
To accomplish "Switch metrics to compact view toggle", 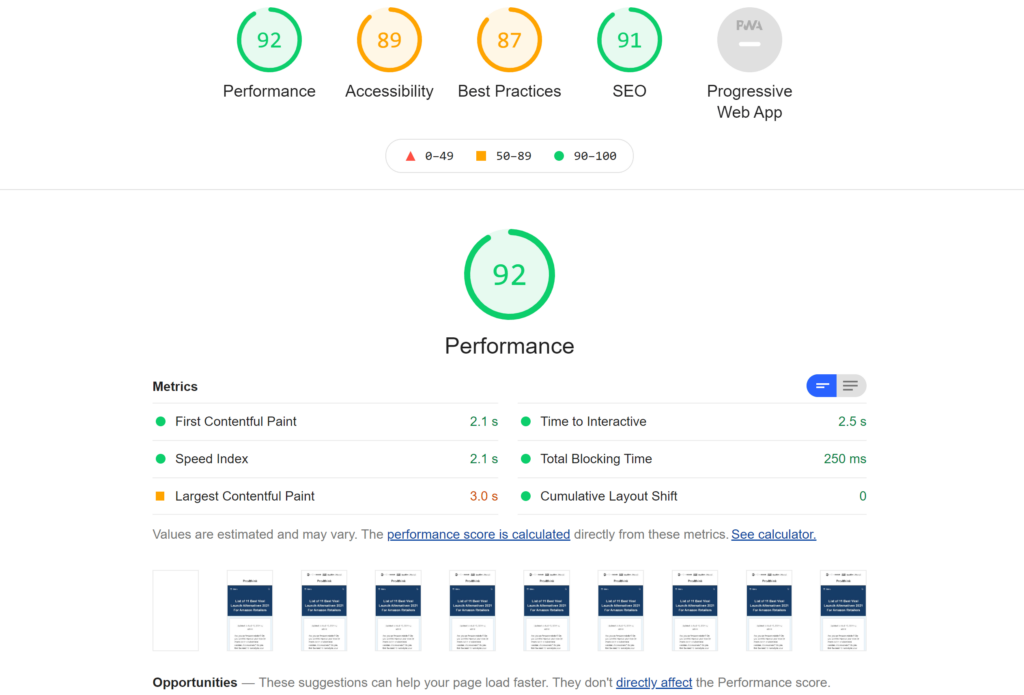I will click(822, 386).
